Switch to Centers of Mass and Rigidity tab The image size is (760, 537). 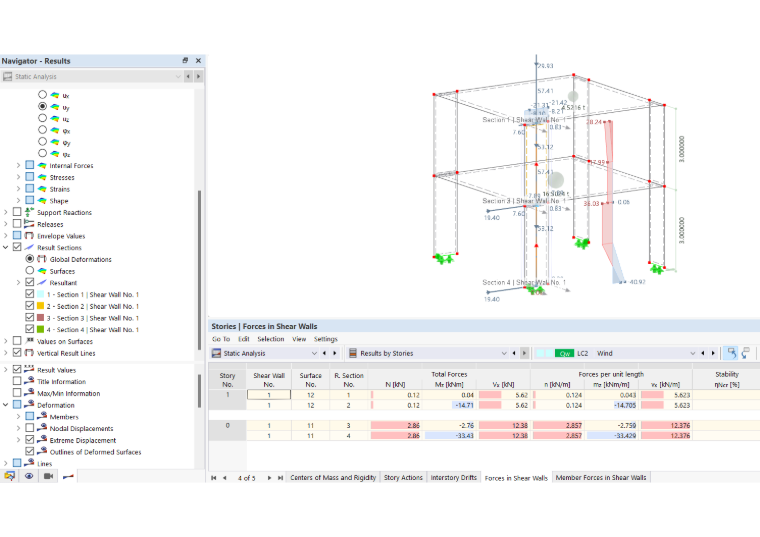tap(333, 478)
